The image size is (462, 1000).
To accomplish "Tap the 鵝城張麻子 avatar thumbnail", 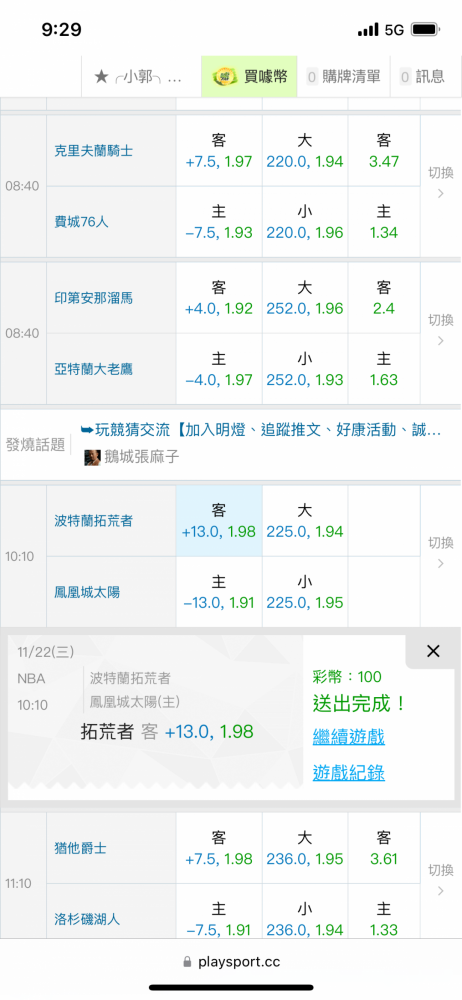I will [x=93, y=457].
